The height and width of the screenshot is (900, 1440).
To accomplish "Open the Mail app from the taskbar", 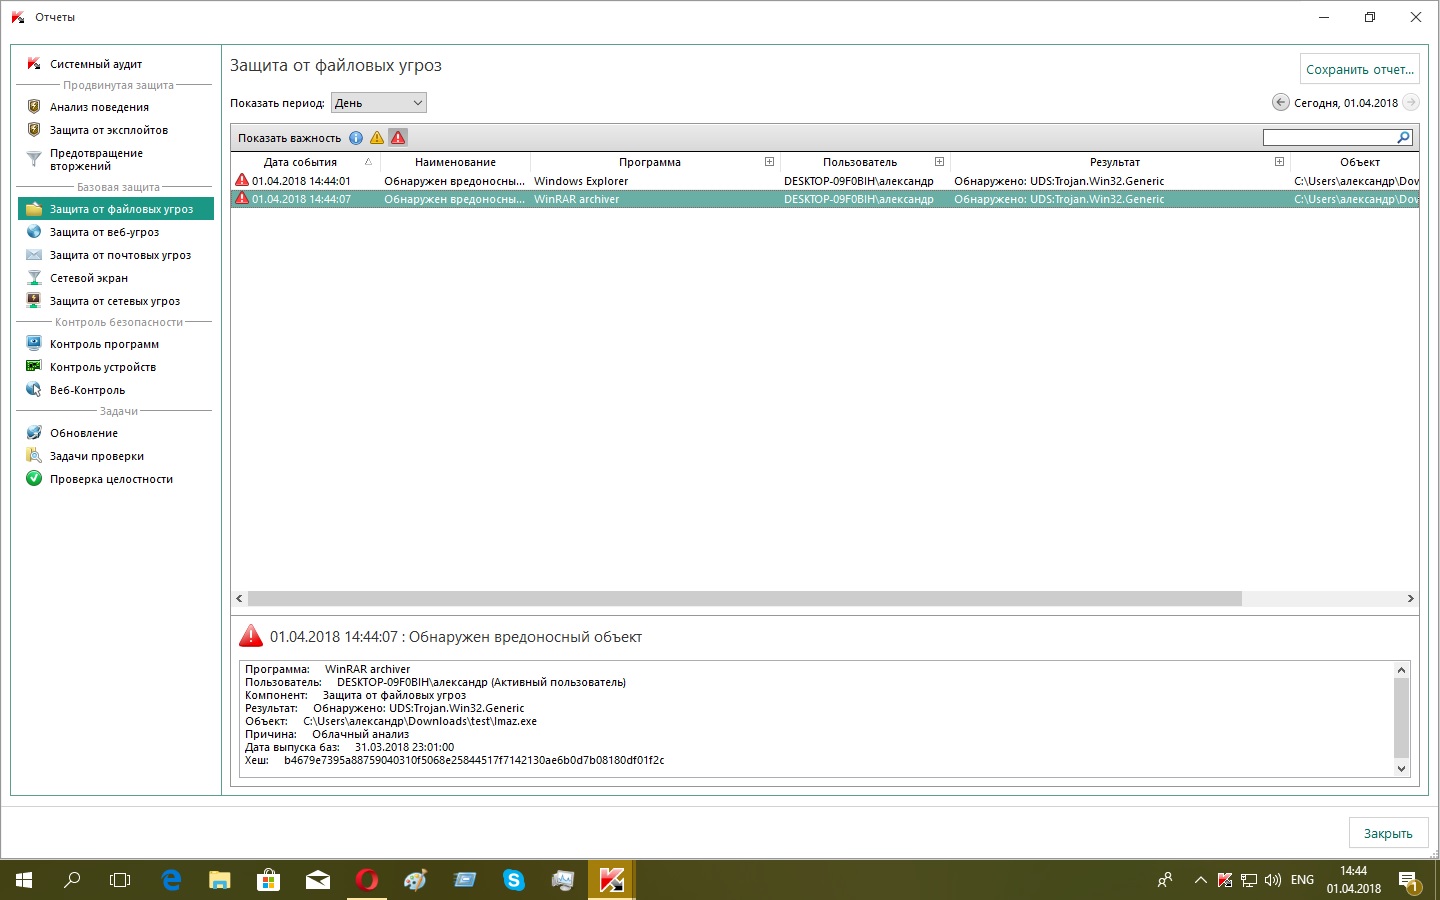I will pos(317,880).
